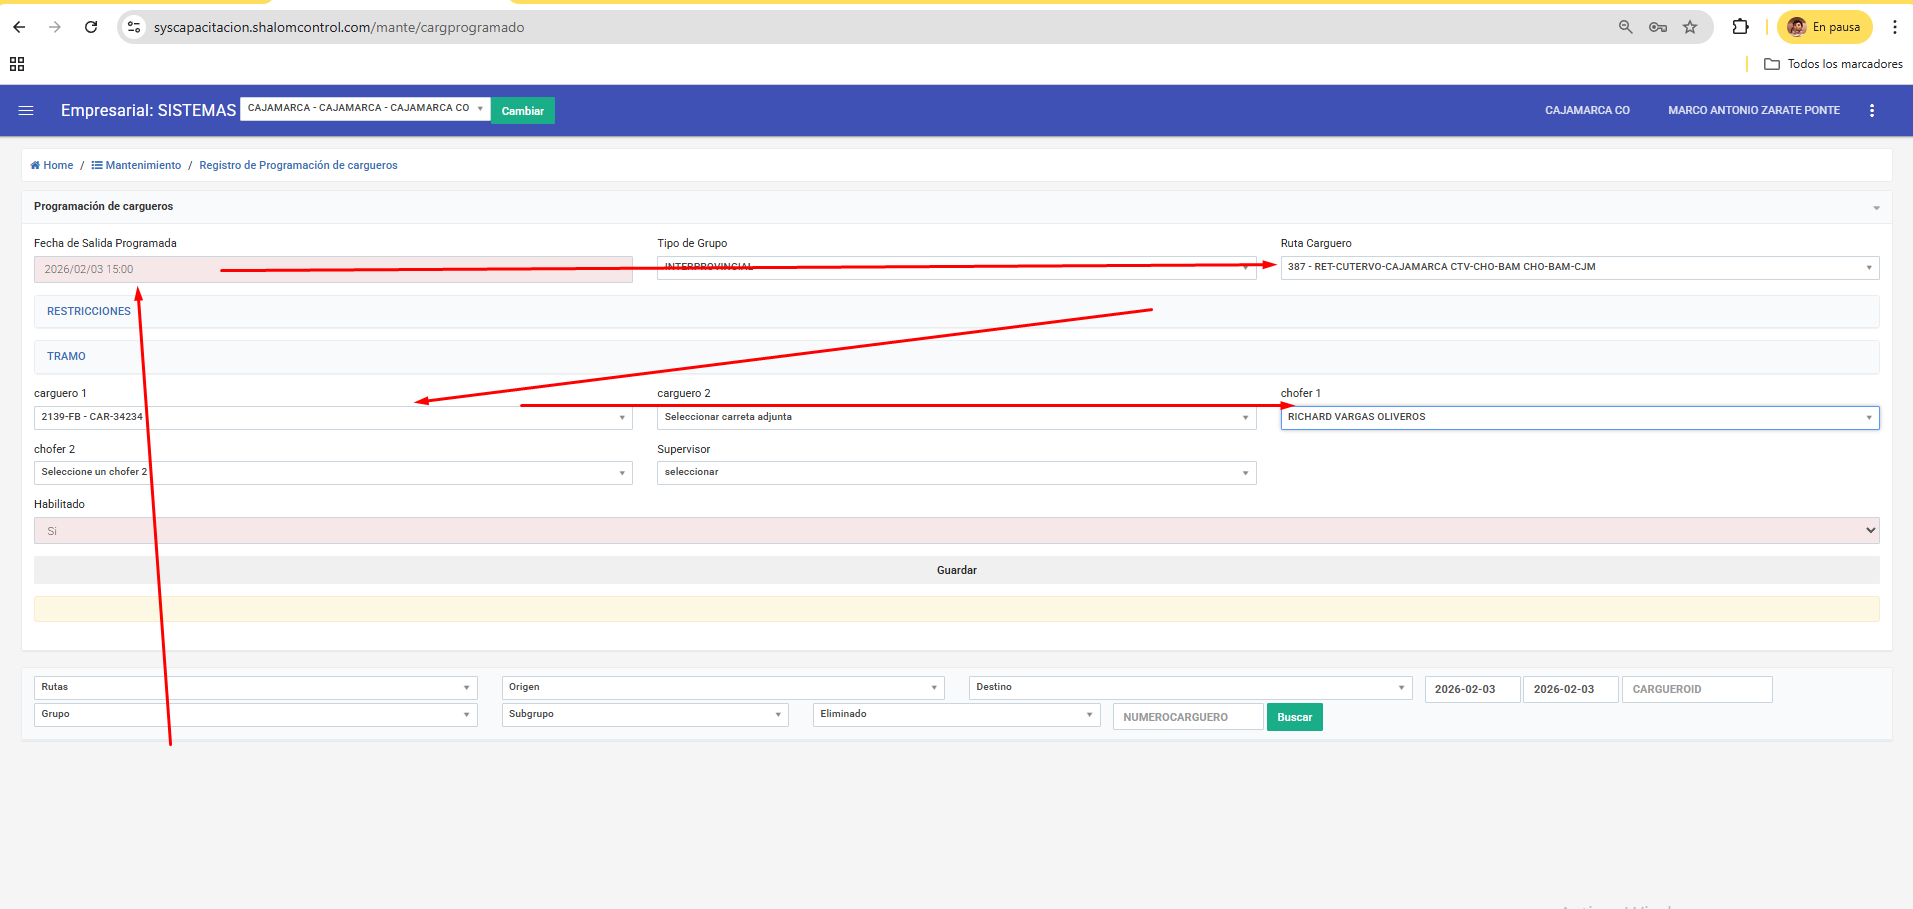Viewport: 1913px width, 909px height.
Task: Open the Supervisor dropdown
Action: (x=956, y=472)
